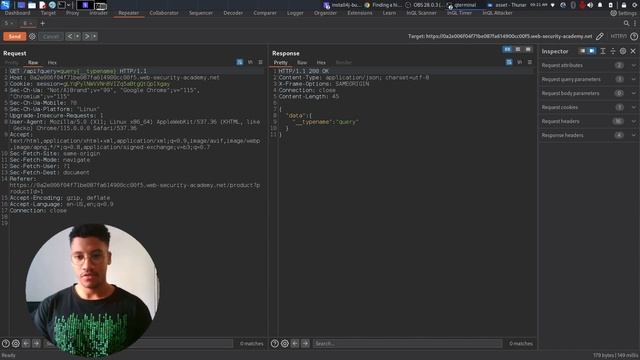This screenshot has height=360, width=640.
Task: Dock Inspector panel to the left
Action: (x=582, y=51)
